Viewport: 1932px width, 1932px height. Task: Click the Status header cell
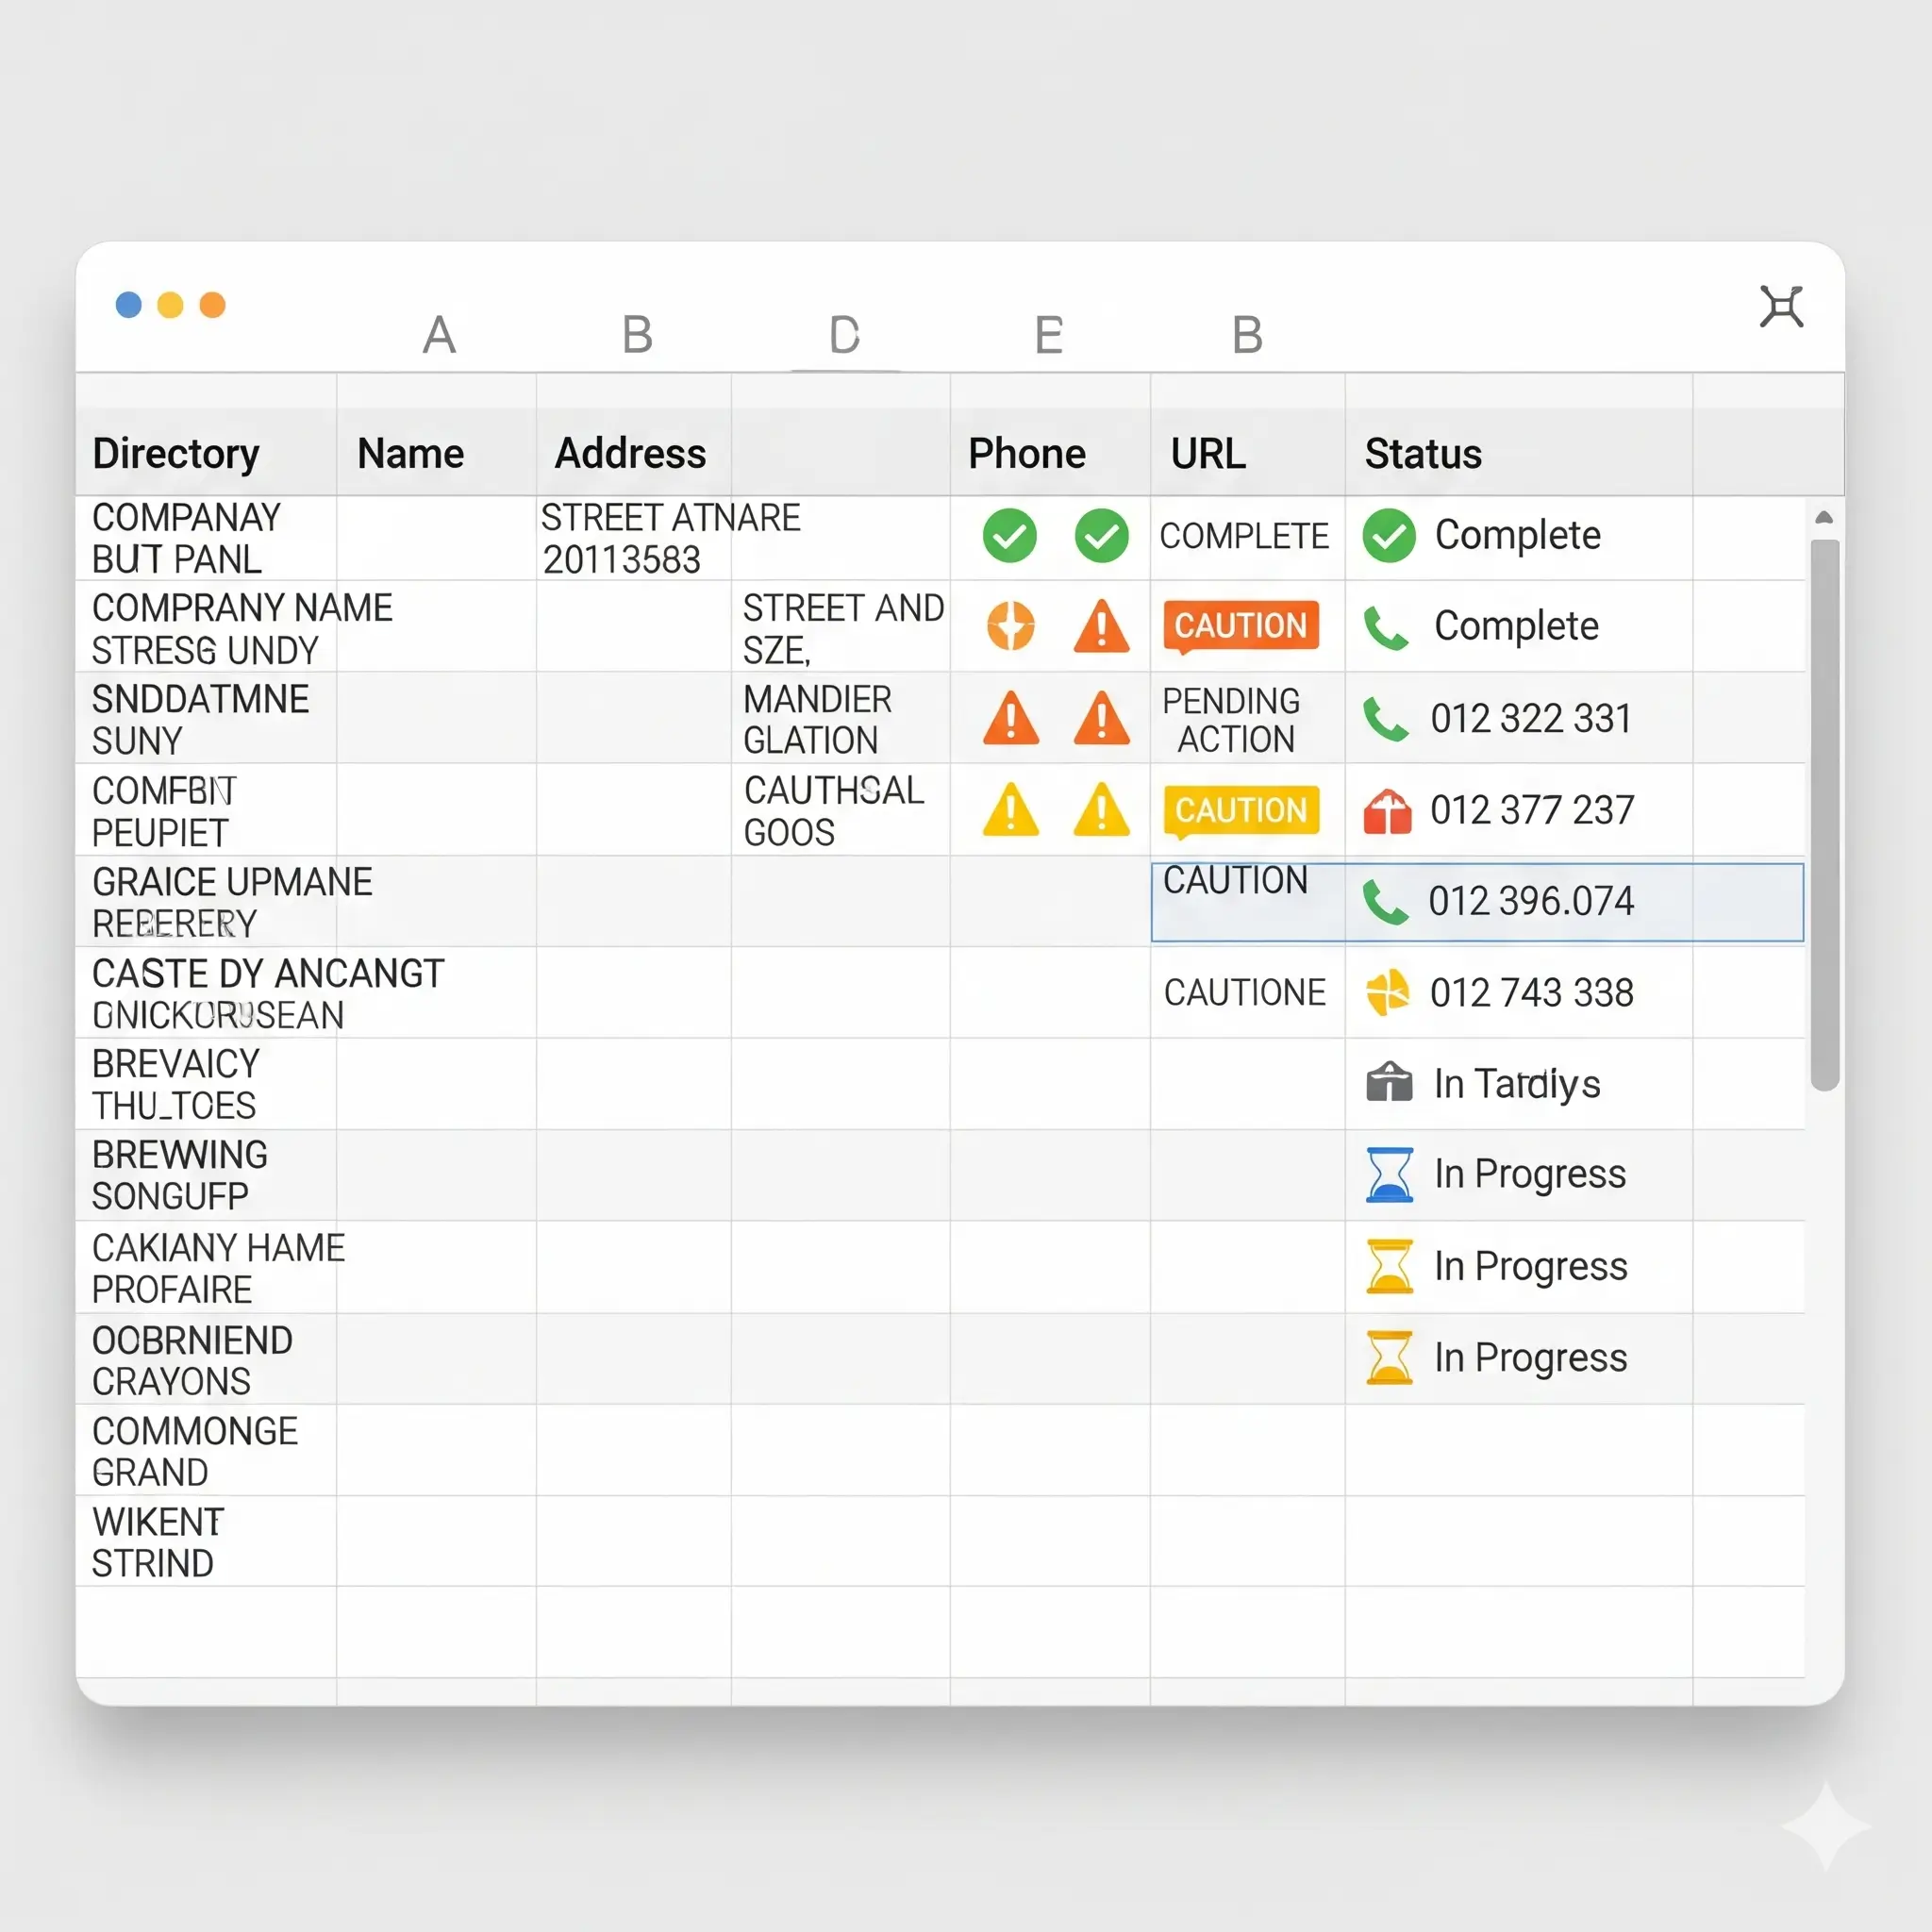(x=1518, y=453)
